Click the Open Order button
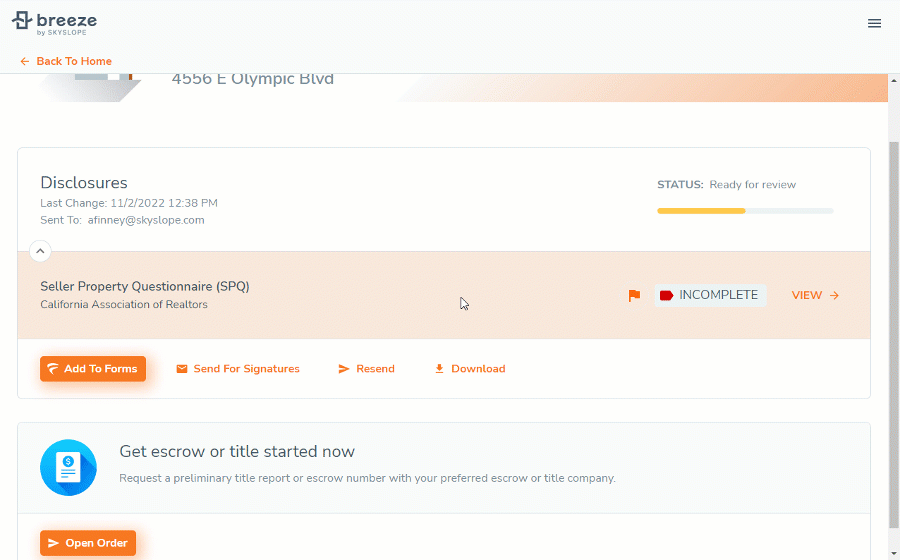 coord(88,543)
